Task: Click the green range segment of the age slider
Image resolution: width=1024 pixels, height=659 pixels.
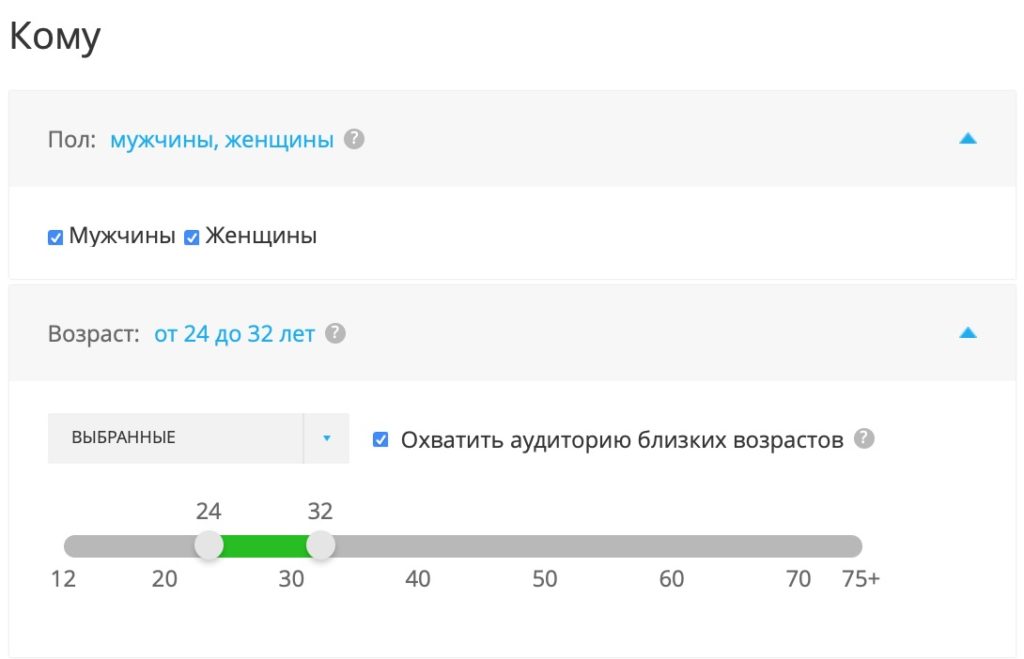Action: tap(265, 546)
